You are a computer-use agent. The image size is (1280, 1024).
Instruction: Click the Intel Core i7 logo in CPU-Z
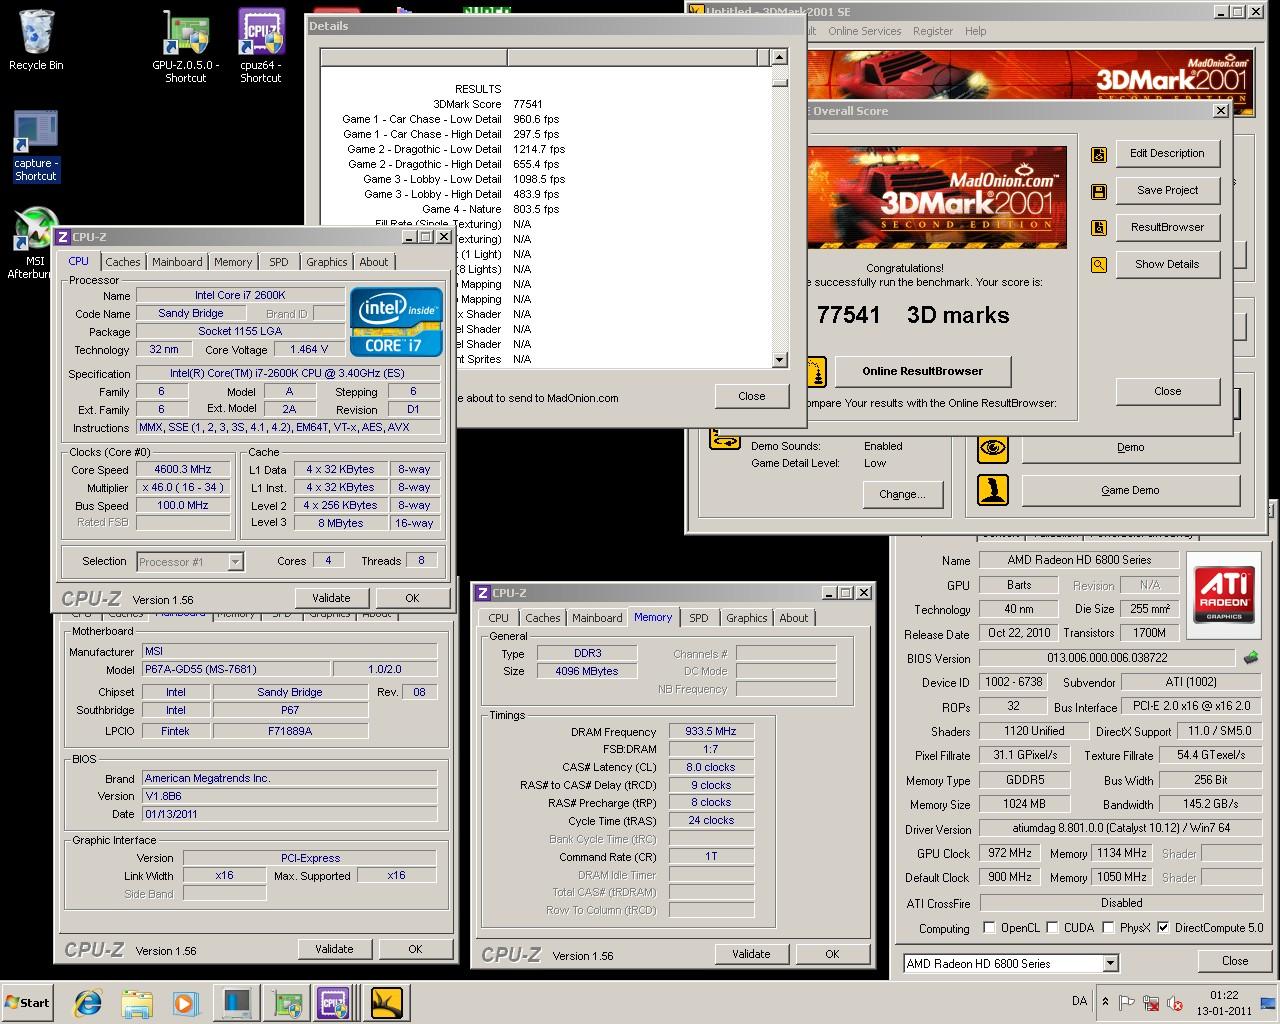tap(396, 321)
